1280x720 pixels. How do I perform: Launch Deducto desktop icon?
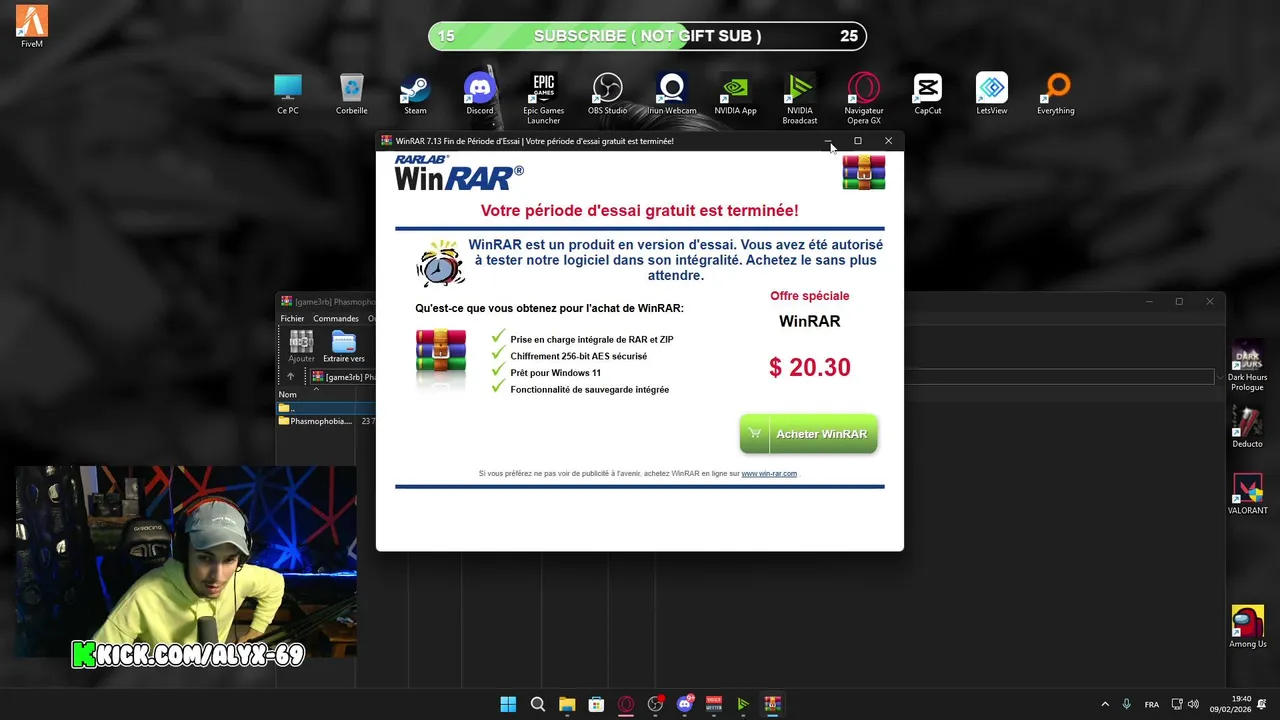(1247, 427)
